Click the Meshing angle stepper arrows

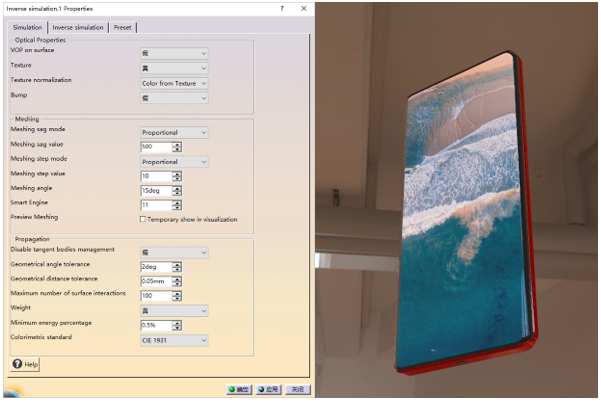coord(177,190)
